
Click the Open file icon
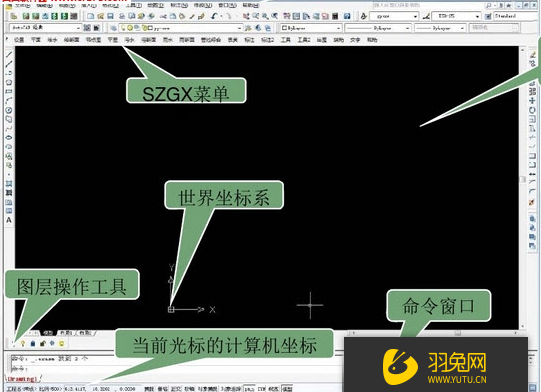click(100, 16)
